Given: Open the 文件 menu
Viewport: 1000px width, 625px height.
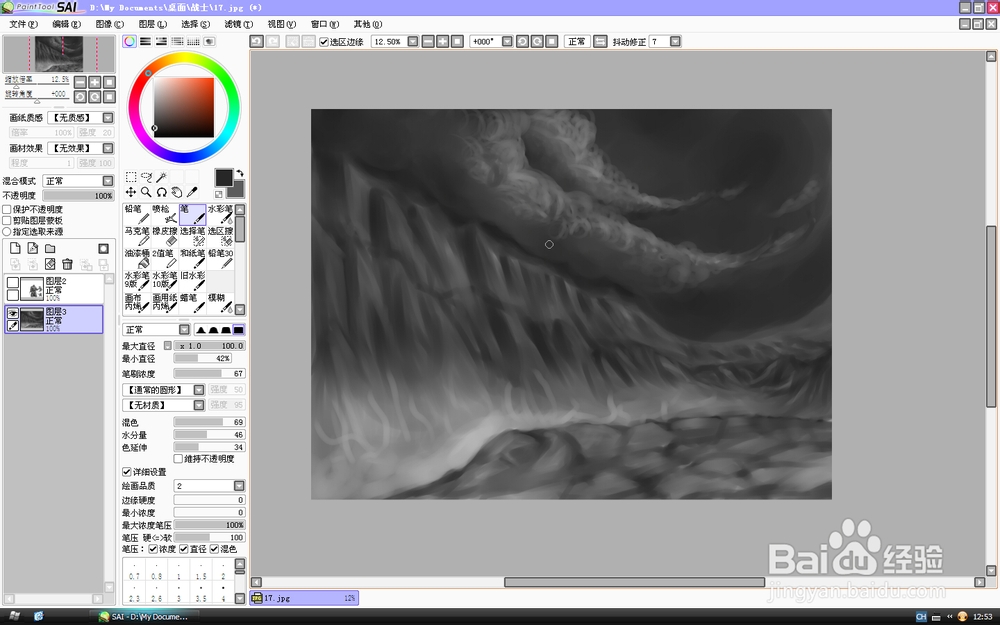Looking at the screenshot, I should click(x=23, y=24).
